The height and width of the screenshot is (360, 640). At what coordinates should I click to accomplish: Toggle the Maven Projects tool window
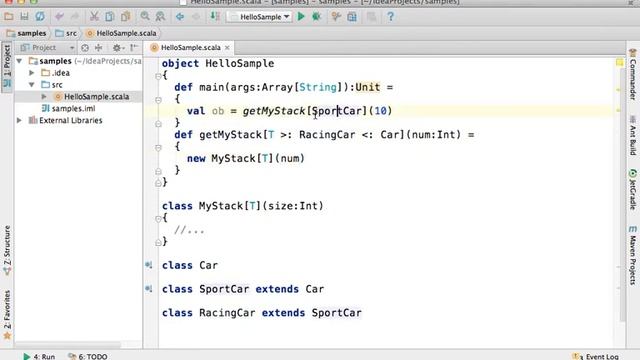633,256
